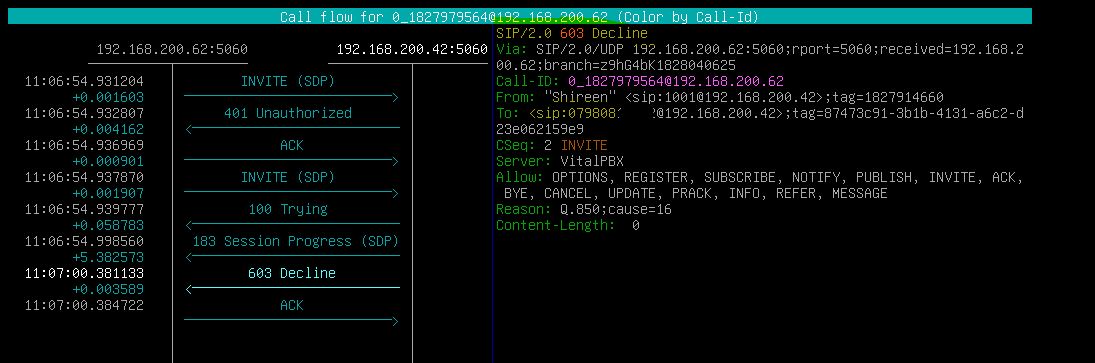Click the +0.003589 time delta
The image size is (1095, 363).
(108, 290)
